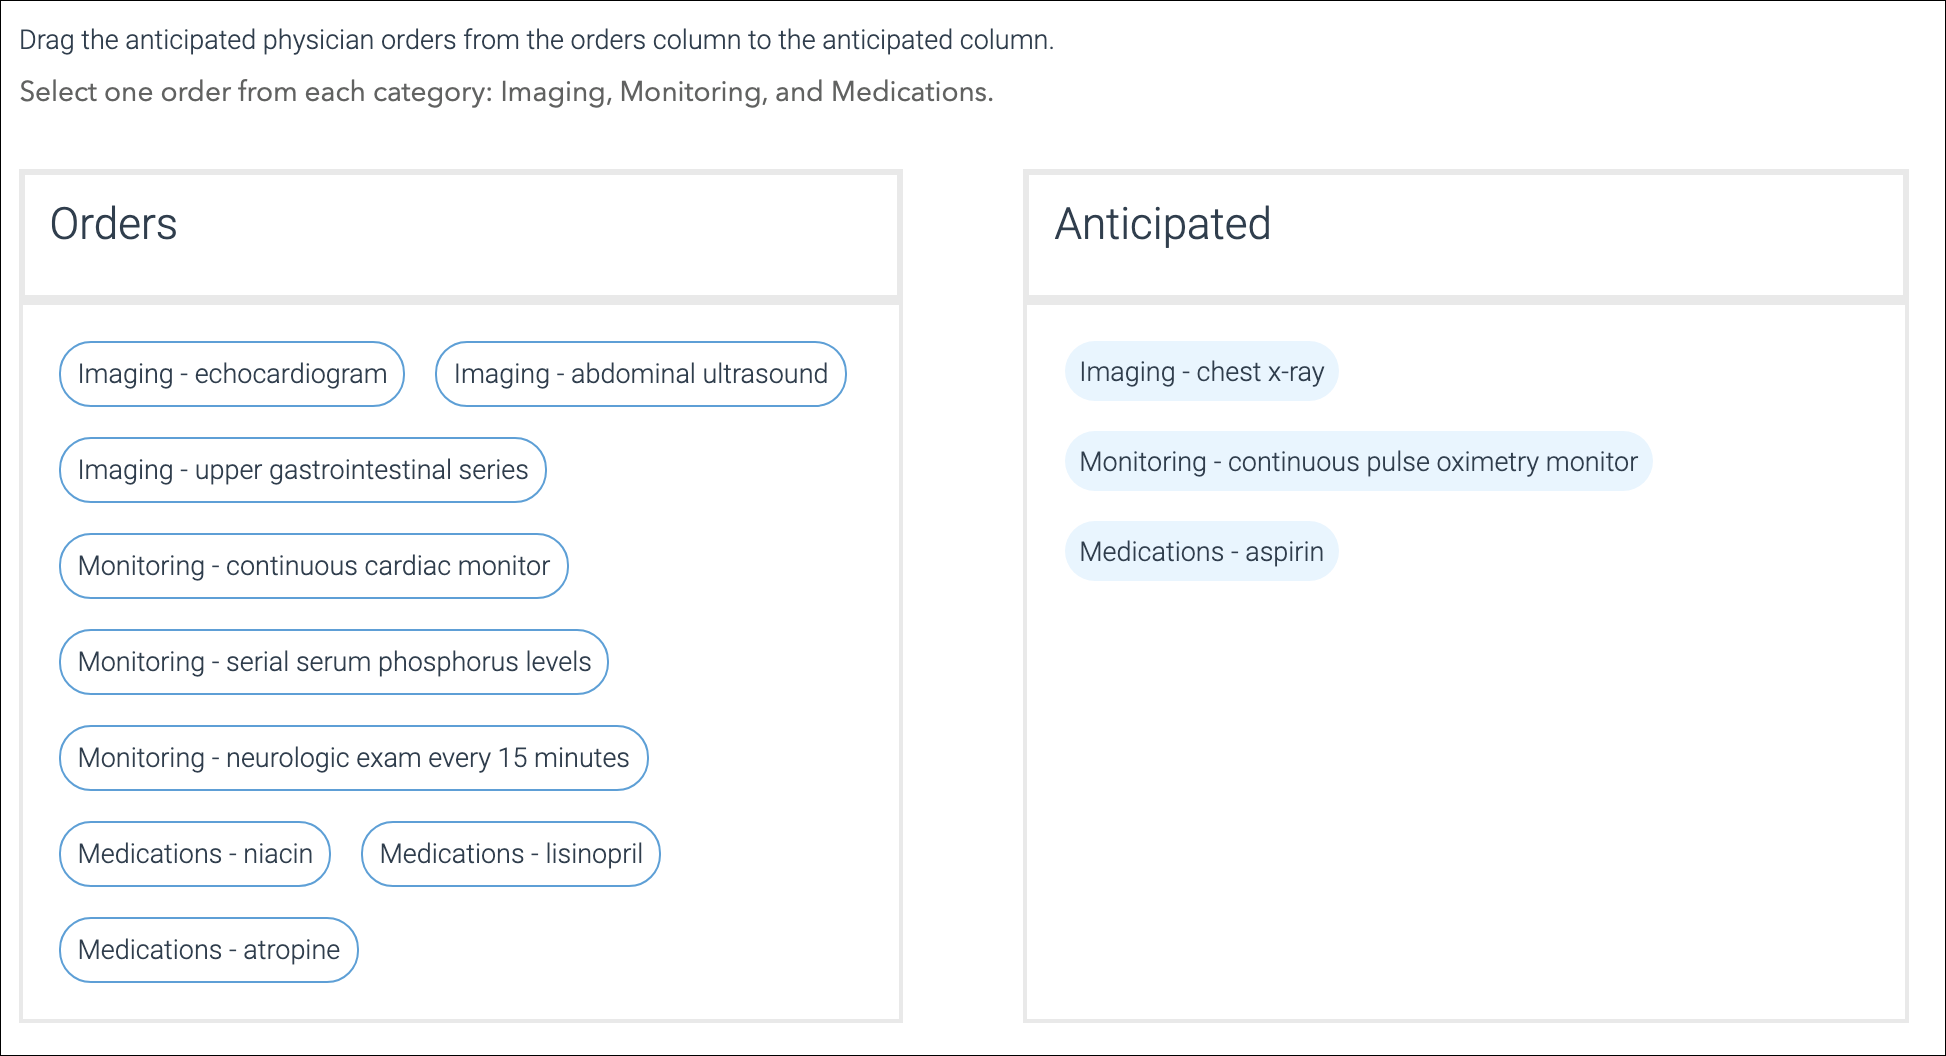Select Monitoring - continuous cardiac monitor
Image resolution: width=1946 pixels, height=1056 pixels.
314,566
